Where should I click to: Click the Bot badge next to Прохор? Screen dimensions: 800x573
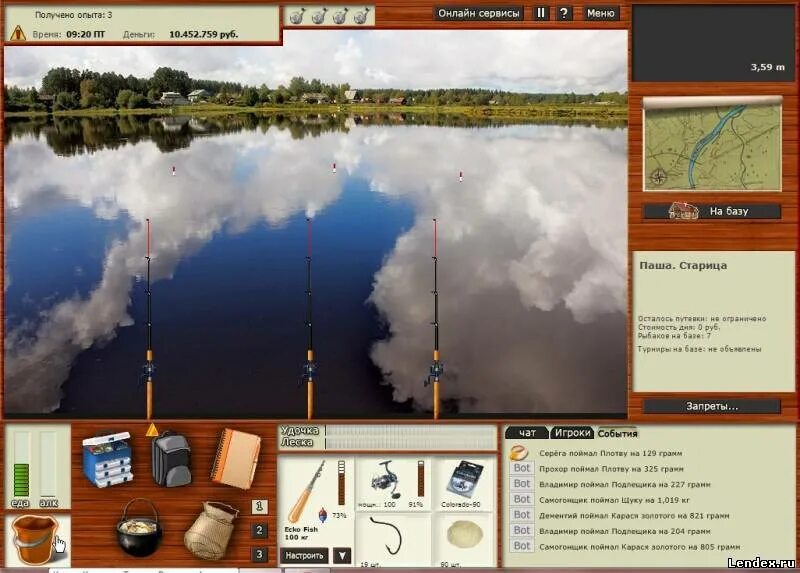coord(521,468)
